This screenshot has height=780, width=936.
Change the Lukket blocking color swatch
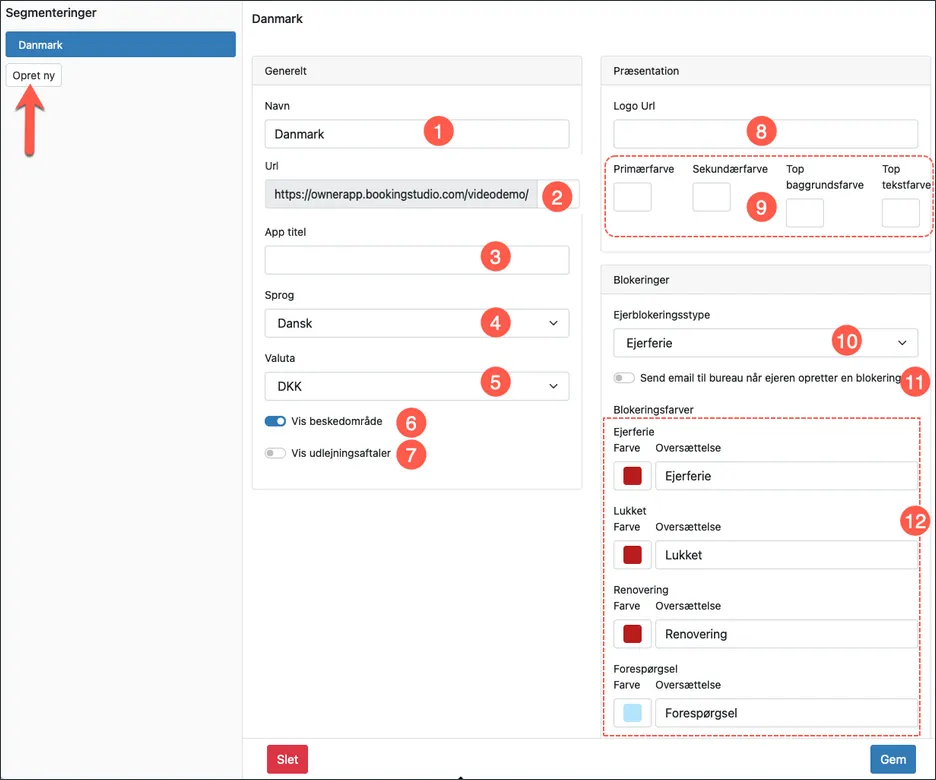click(632, 555)
